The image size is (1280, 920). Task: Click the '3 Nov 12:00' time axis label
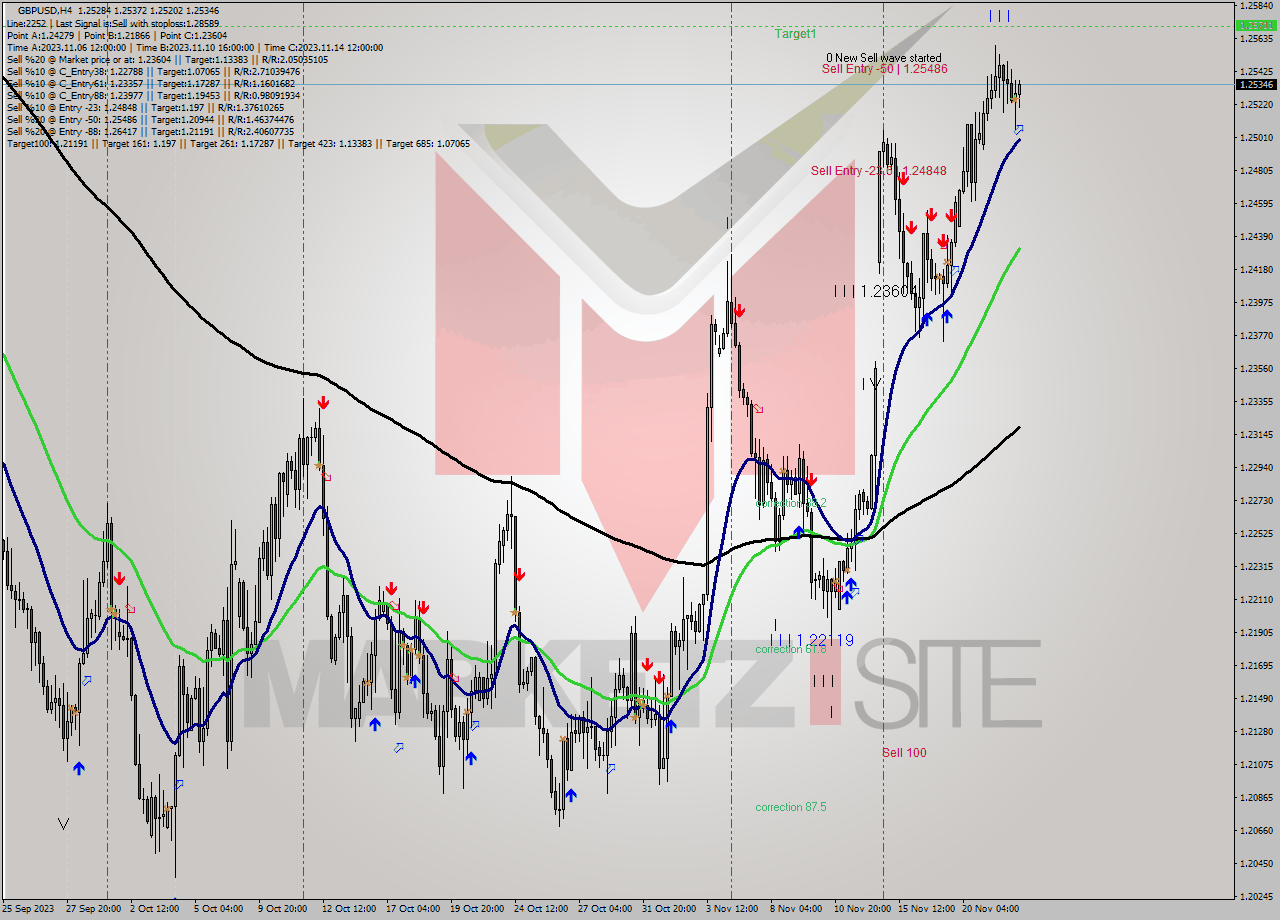tap(734, 909)
